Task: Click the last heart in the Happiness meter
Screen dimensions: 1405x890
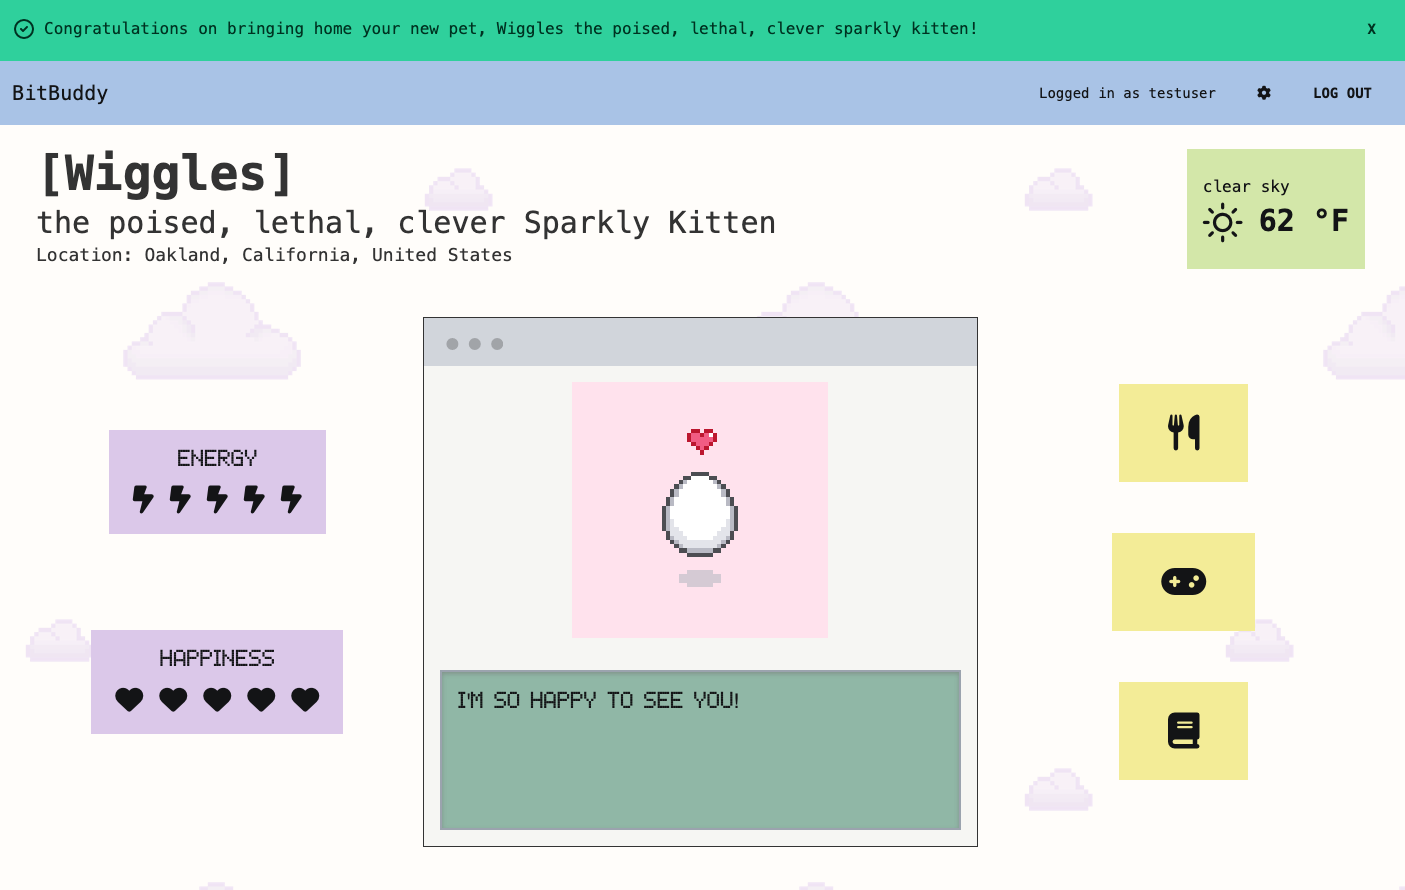Action: pyautogui.click(x=305, y=700)
